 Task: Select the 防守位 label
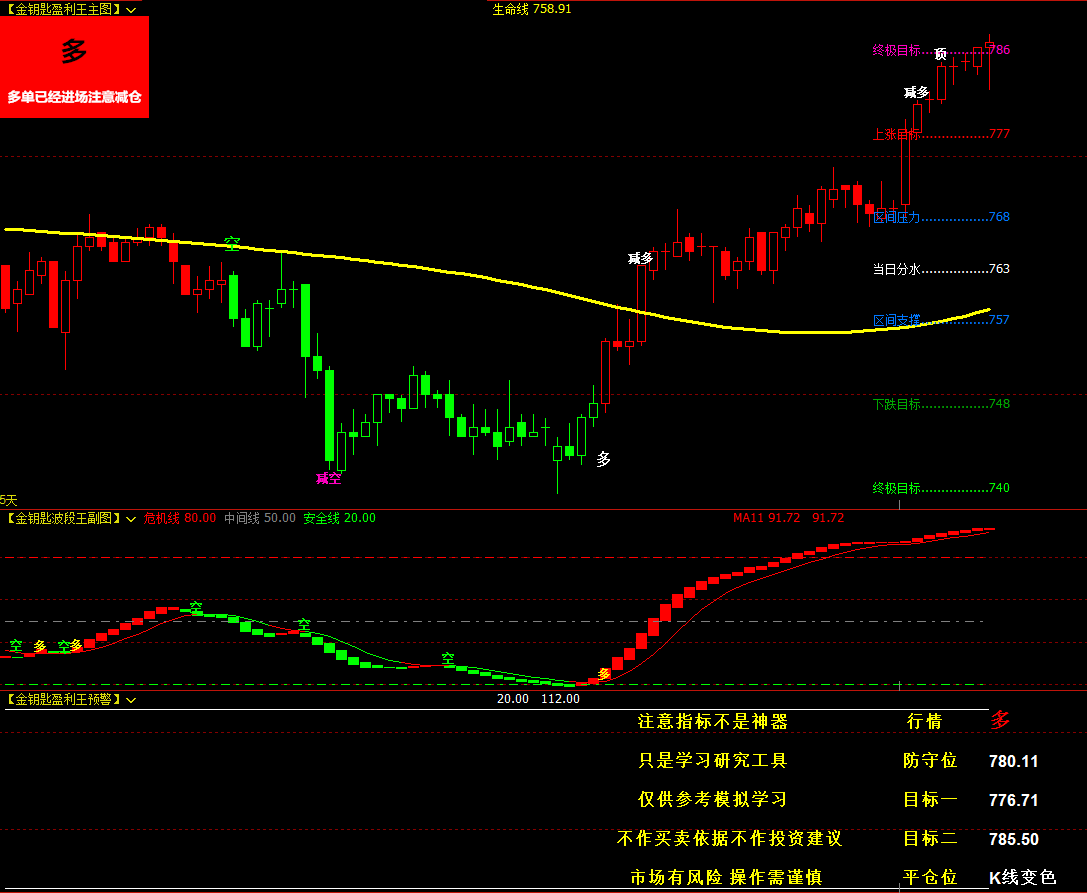930,761
